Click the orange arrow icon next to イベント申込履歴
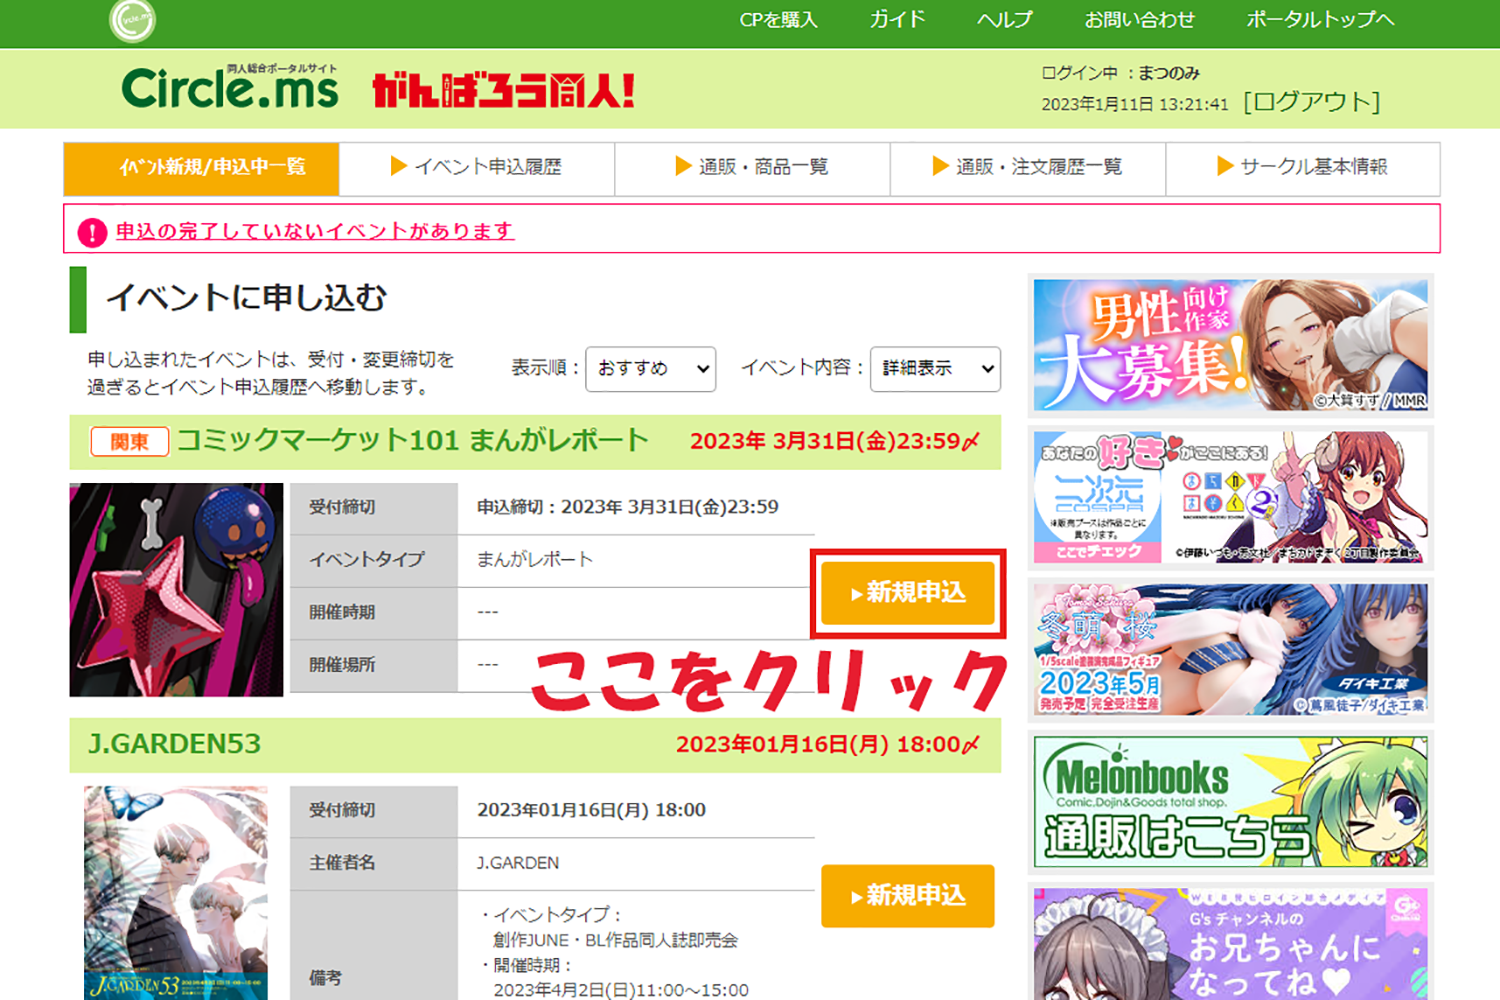1500x1000 pixels. [398, 167]
